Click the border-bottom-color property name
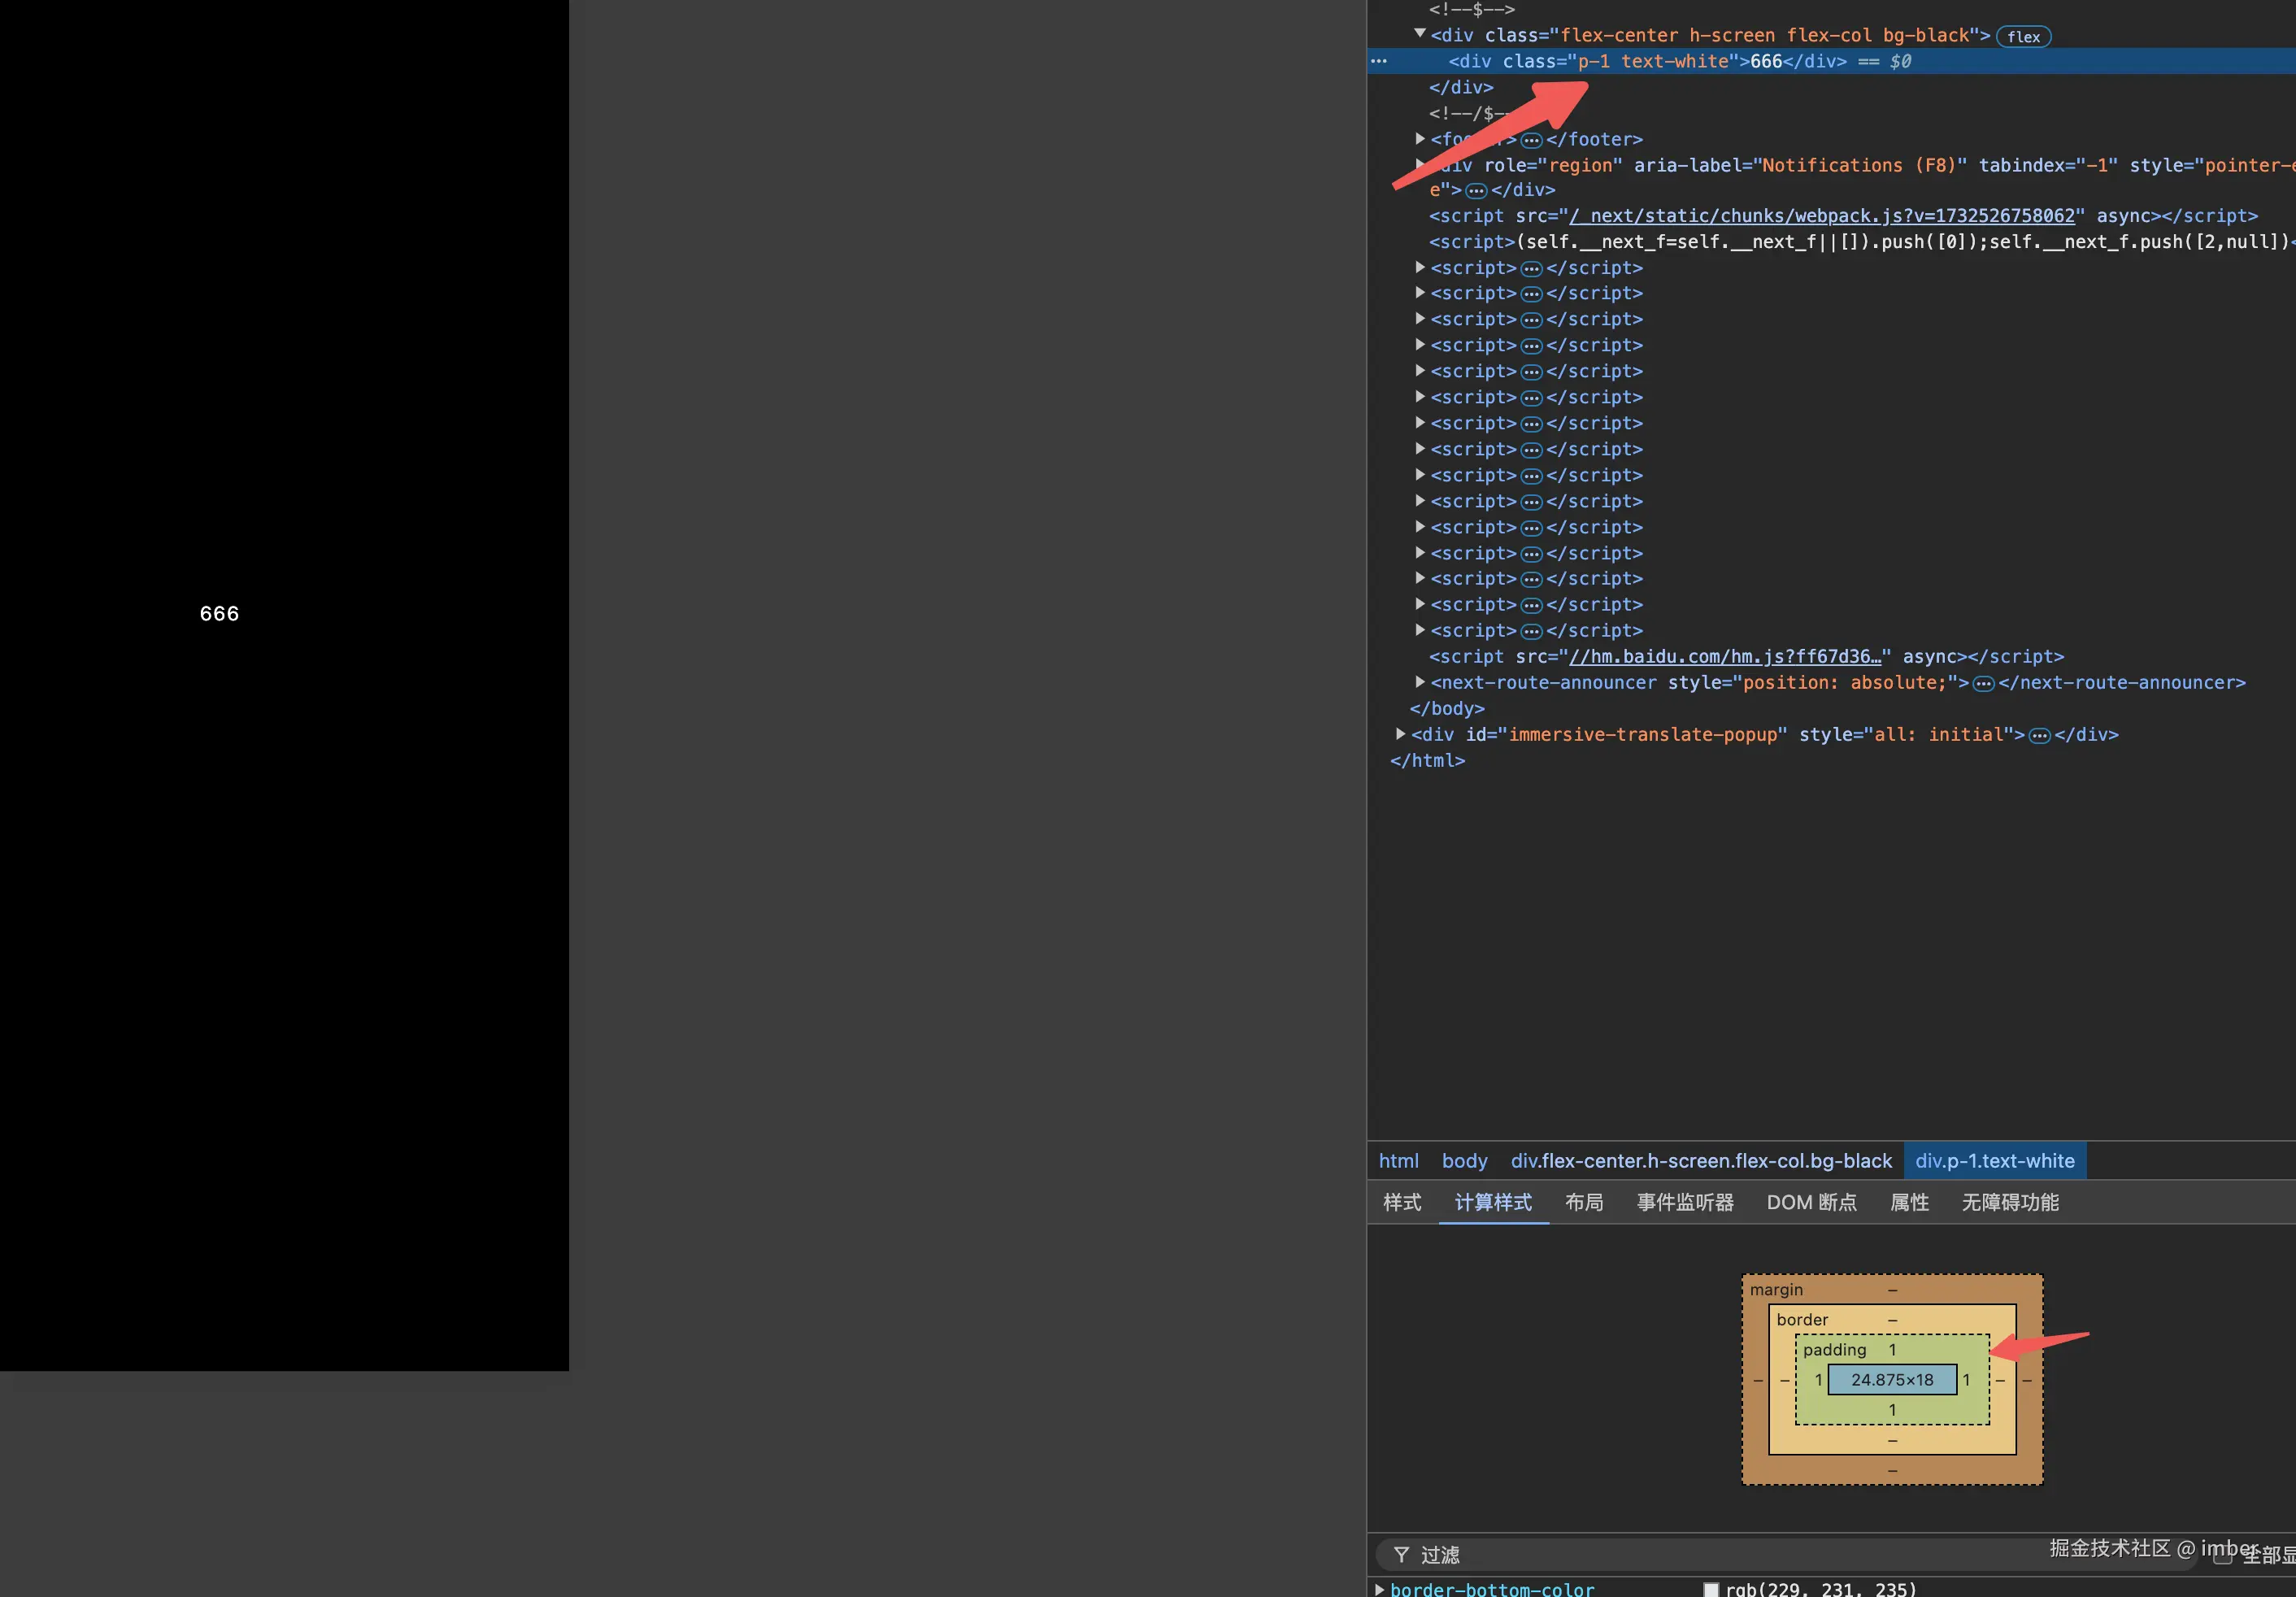The height and width of the screenshot is (1597, 2296). 1492,1589
